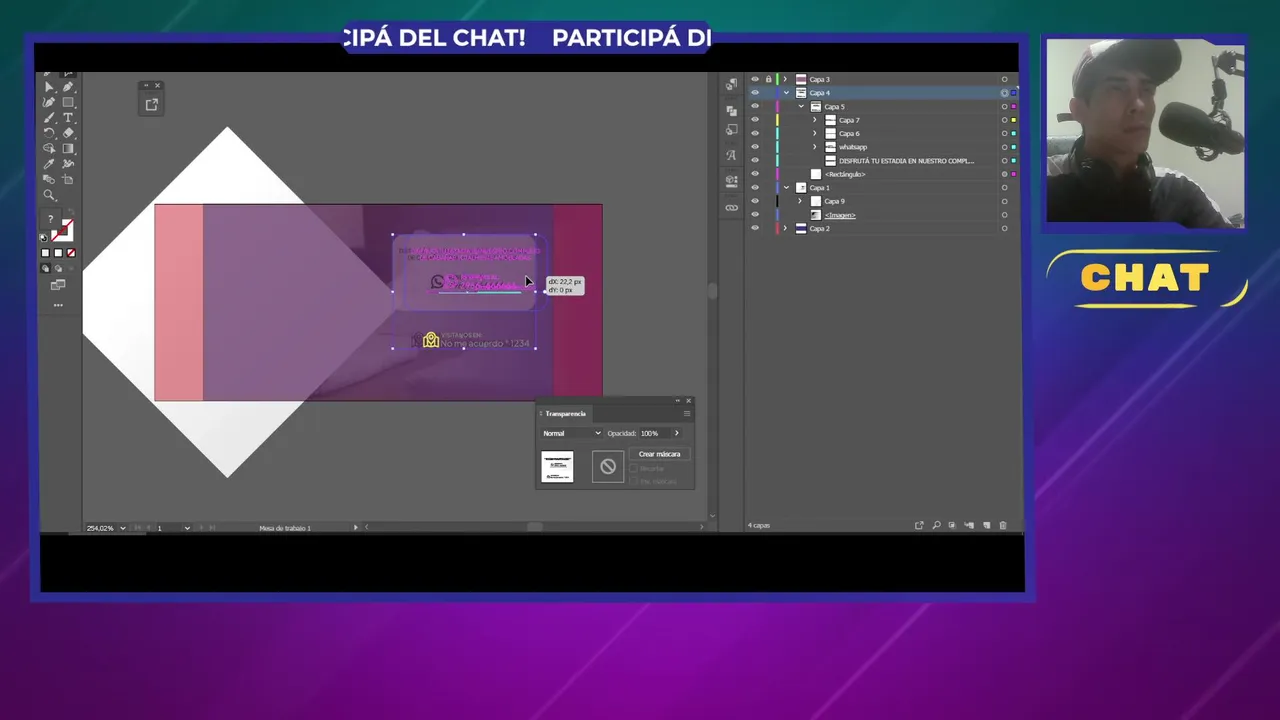This screenshot has height=720, width=1280.
Task: Hide Capa 3 layer visibility
Action: pos(755,79)
